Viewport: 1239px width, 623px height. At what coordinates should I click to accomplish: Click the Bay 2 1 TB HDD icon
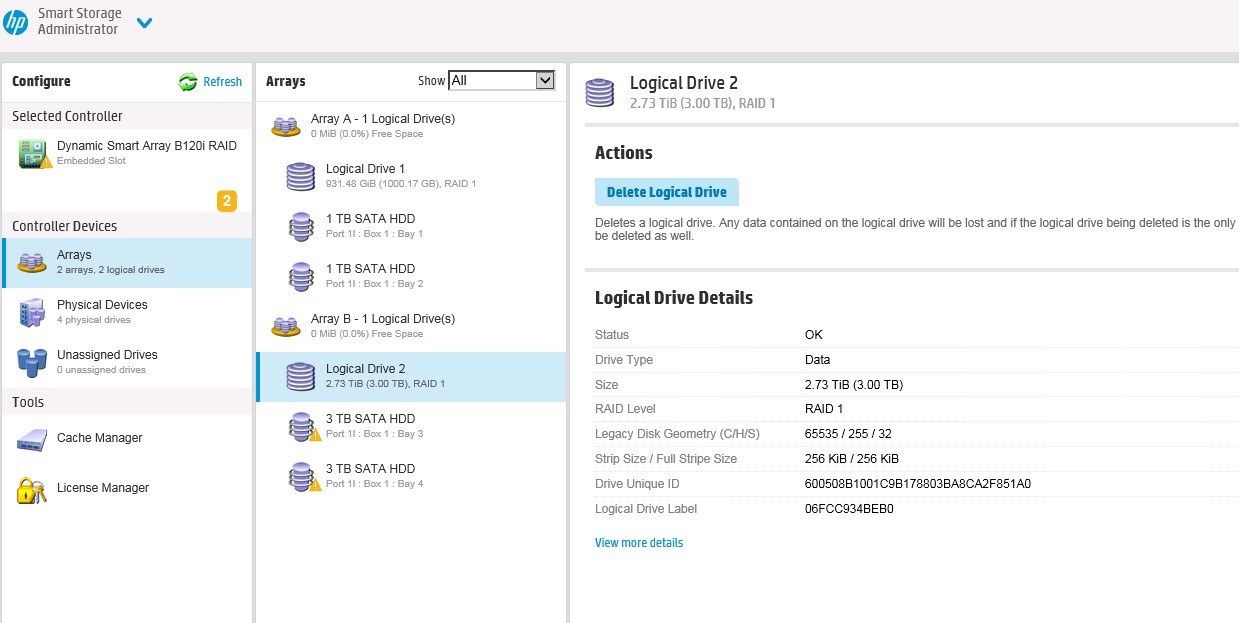click(301, 276)
